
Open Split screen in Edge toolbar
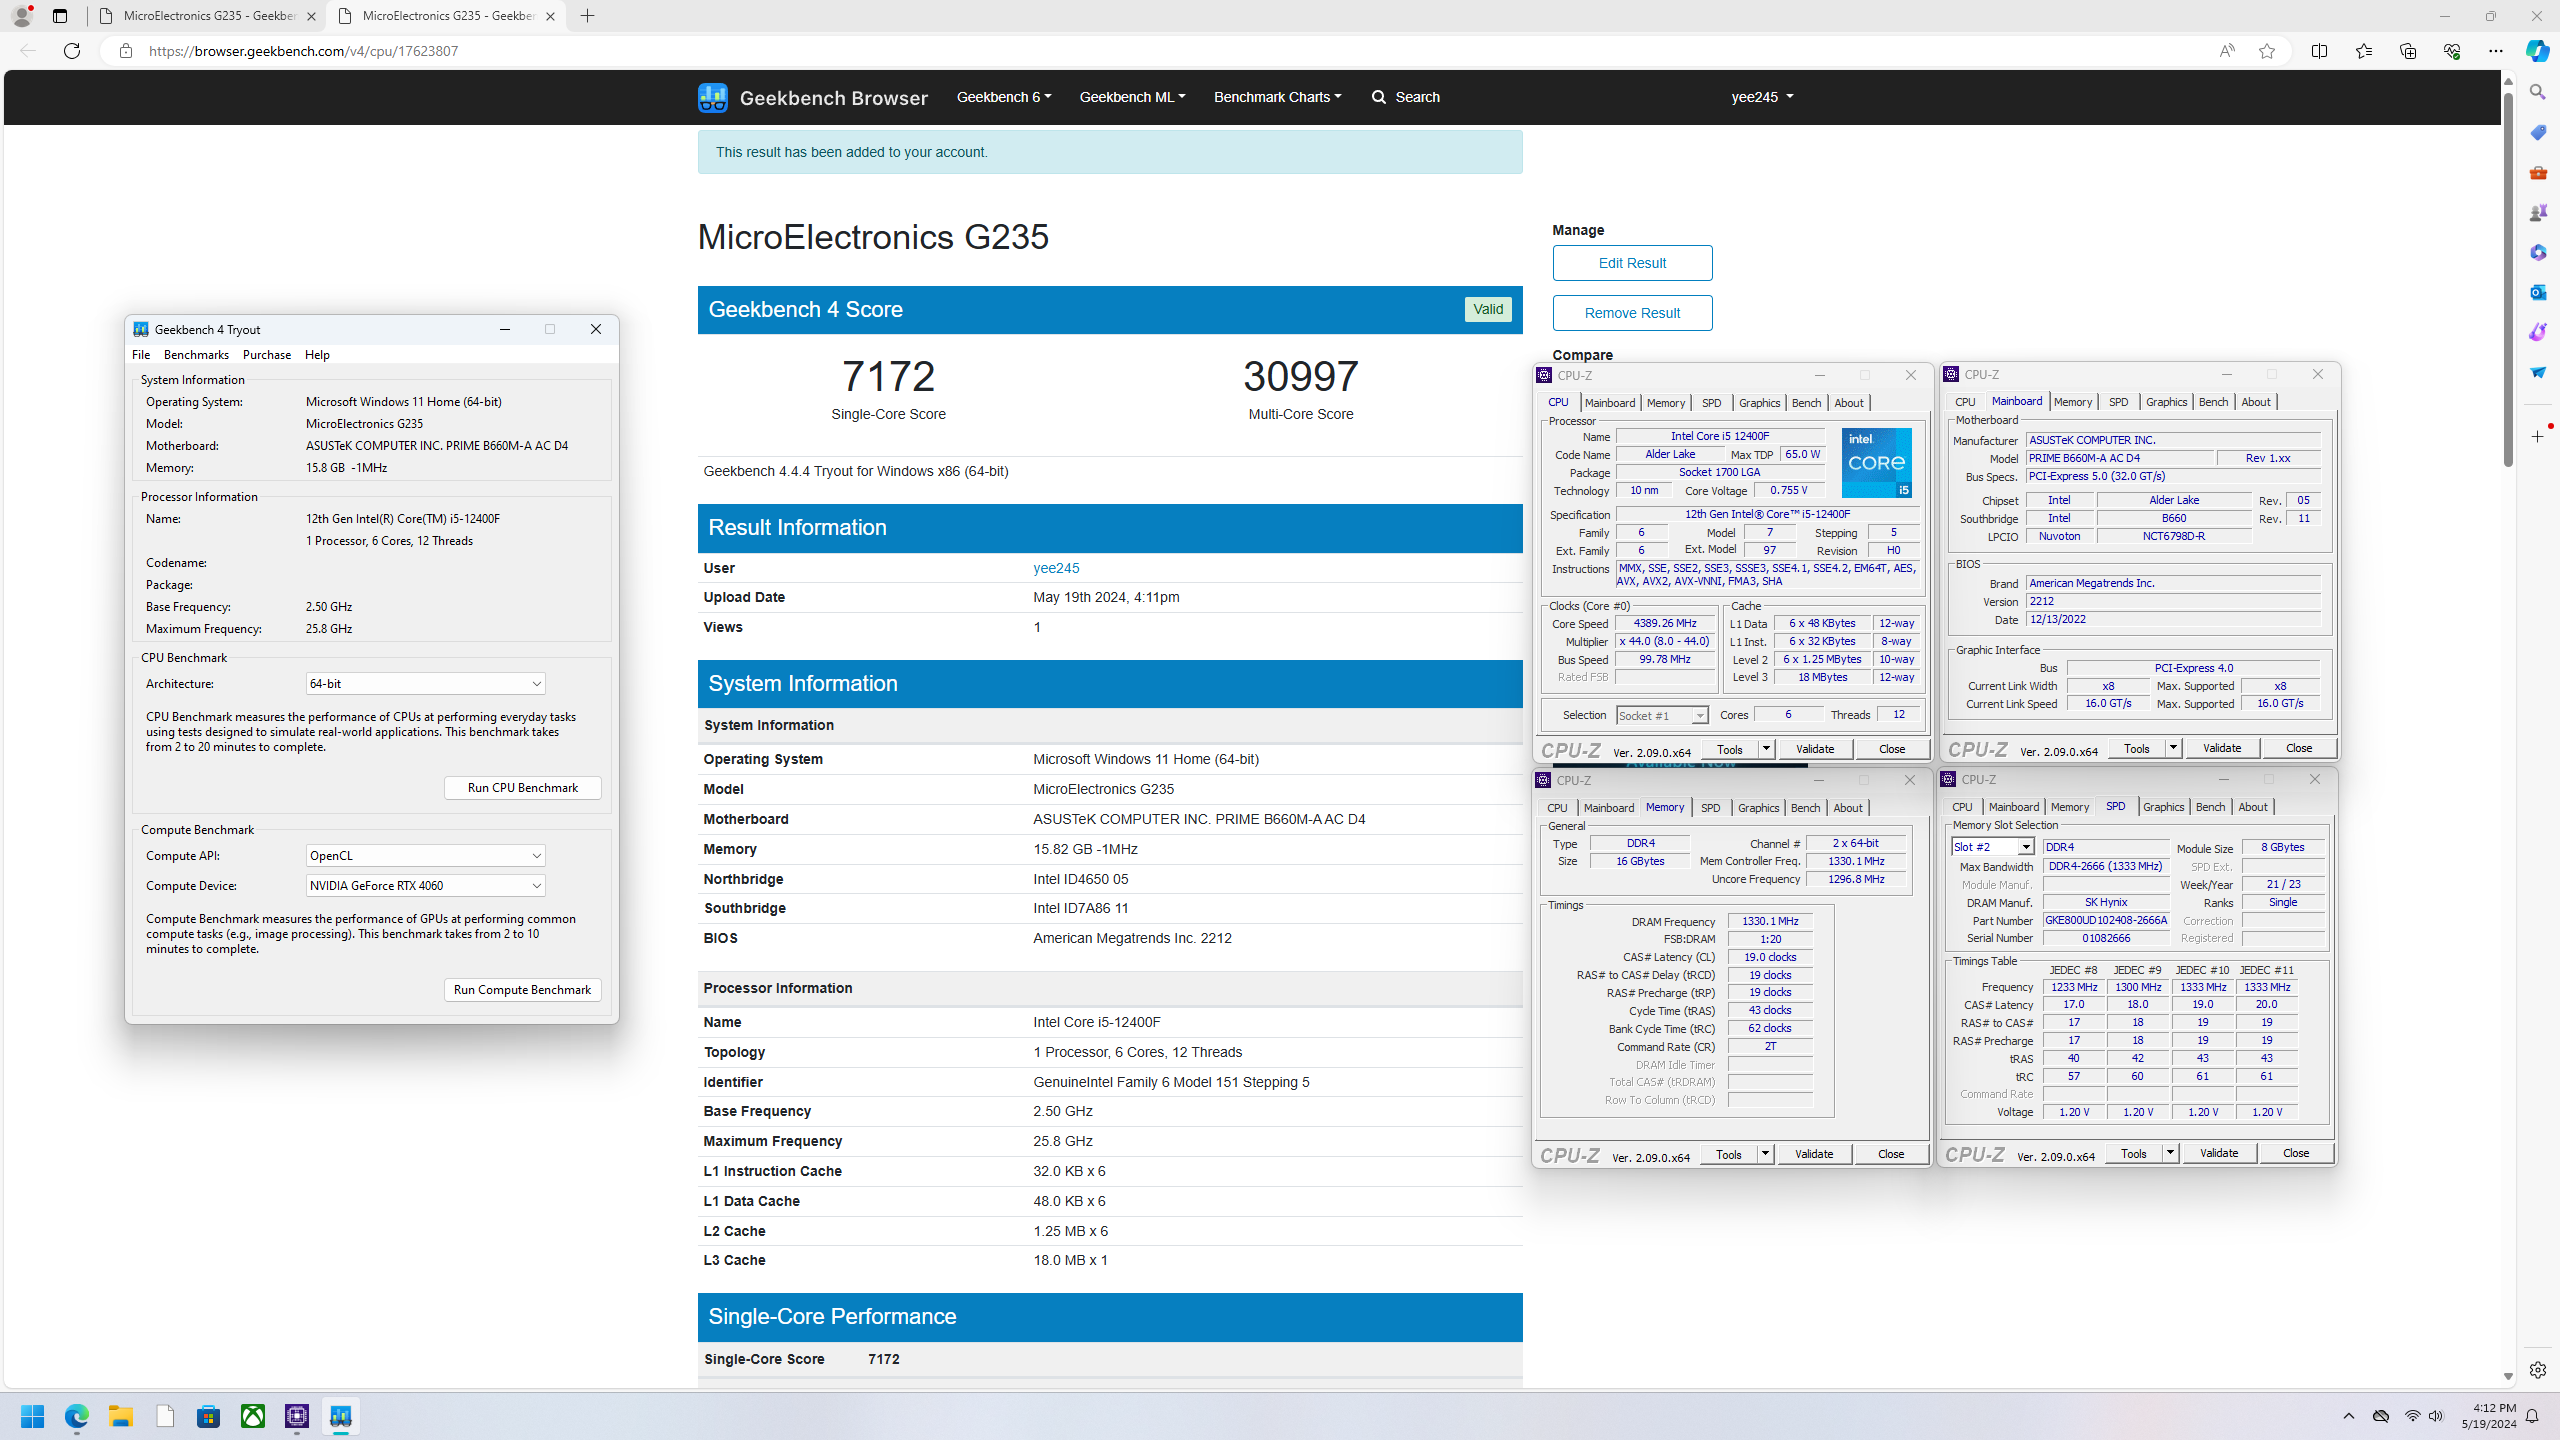point(2319,51)
